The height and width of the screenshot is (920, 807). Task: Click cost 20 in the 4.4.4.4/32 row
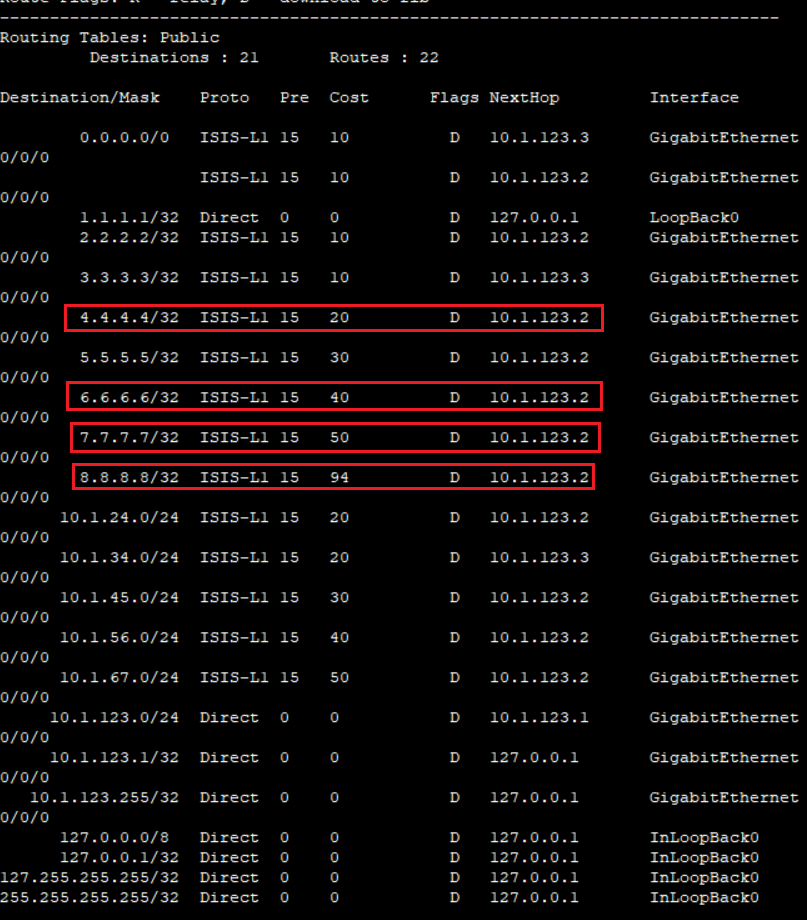(339, 317)
